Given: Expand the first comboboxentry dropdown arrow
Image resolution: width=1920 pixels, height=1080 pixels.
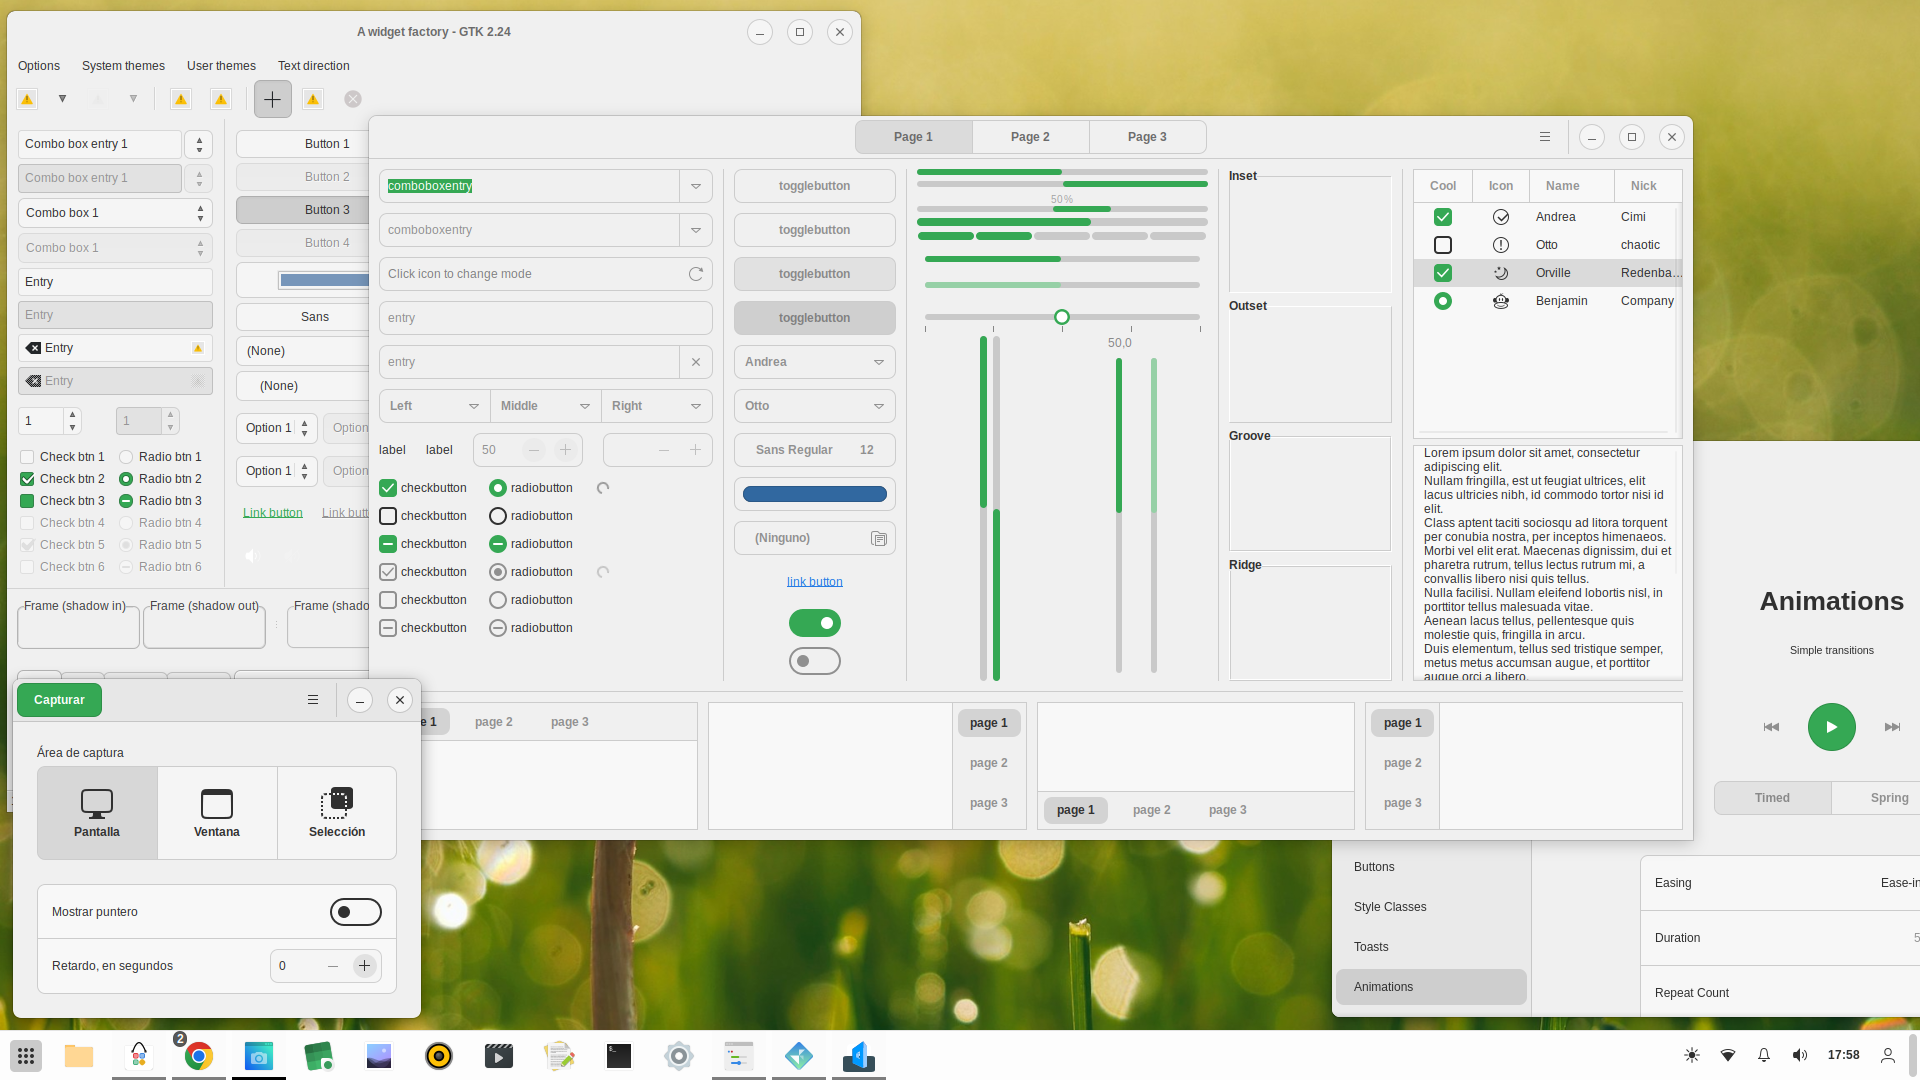Looking at the screenshot, I should (696, 186).
